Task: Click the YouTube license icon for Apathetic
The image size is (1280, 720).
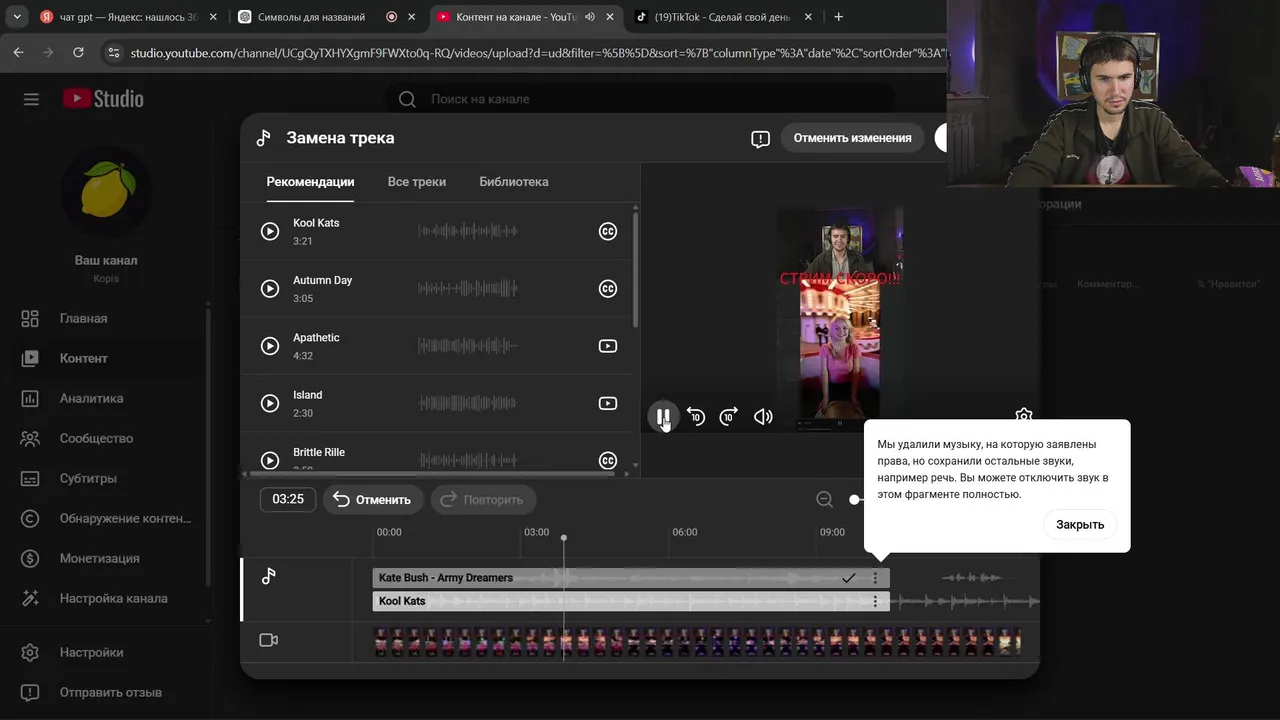Action: click(607, 346)
